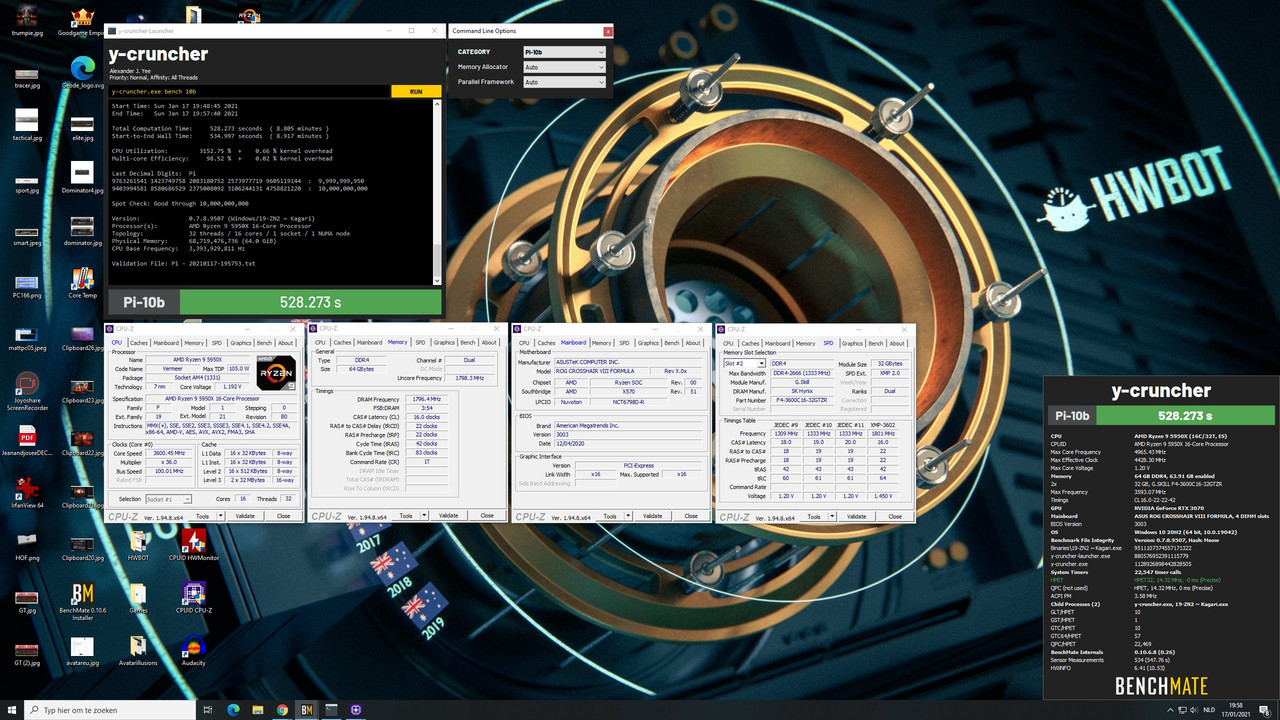Open PC166.png image on desktop

[27, 282]
